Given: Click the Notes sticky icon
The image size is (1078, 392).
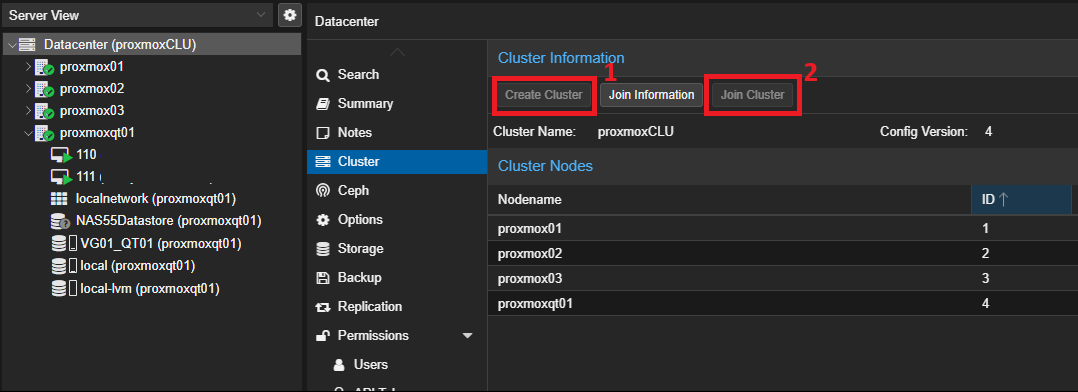Looking at the screenshot, I should pos(322,133).
